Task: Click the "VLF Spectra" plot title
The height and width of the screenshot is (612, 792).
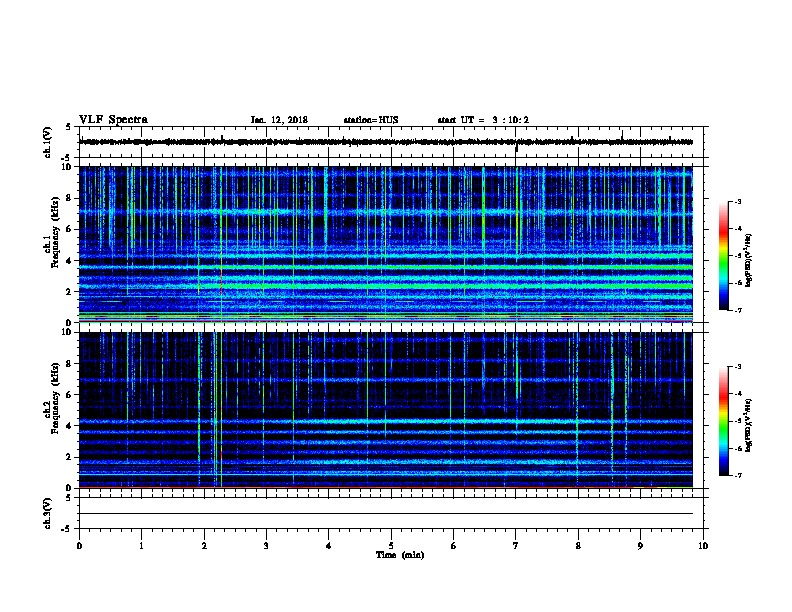Action: [x=113, y=120]
